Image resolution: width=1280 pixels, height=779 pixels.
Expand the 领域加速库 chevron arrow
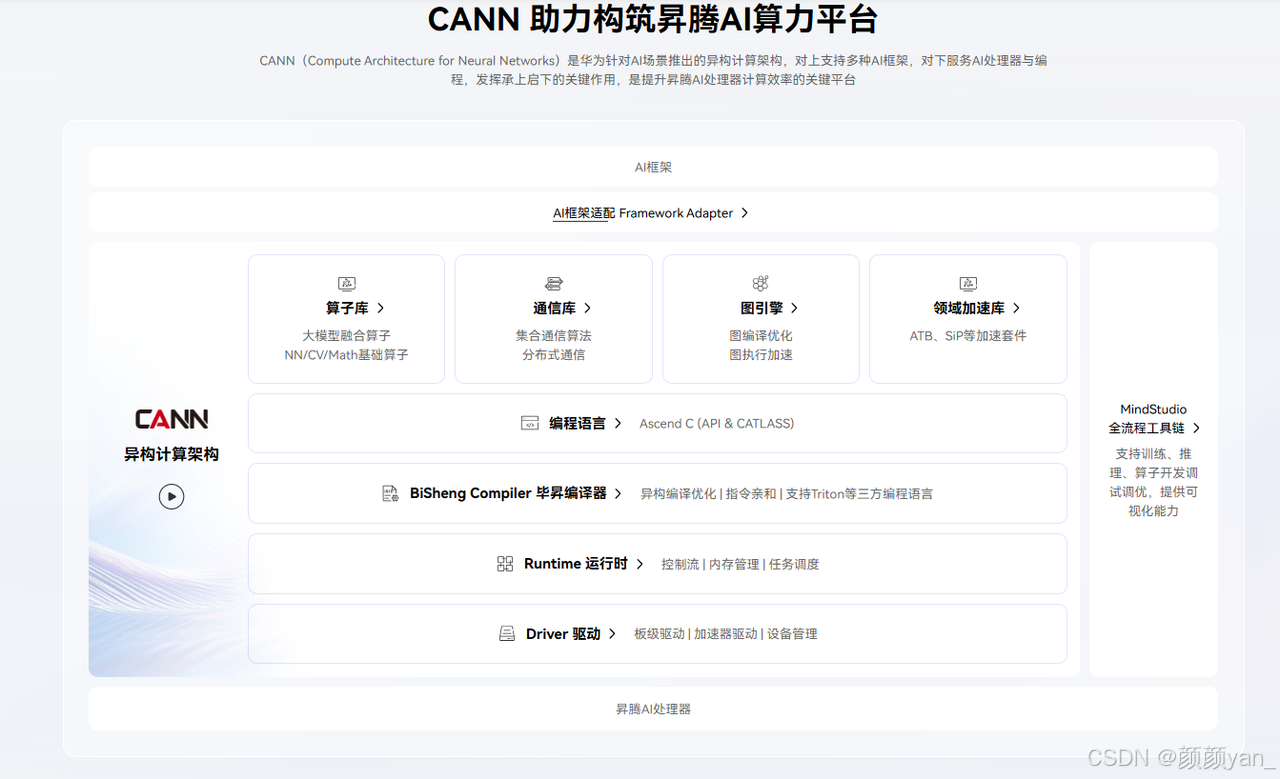(x=1016, y=308)
